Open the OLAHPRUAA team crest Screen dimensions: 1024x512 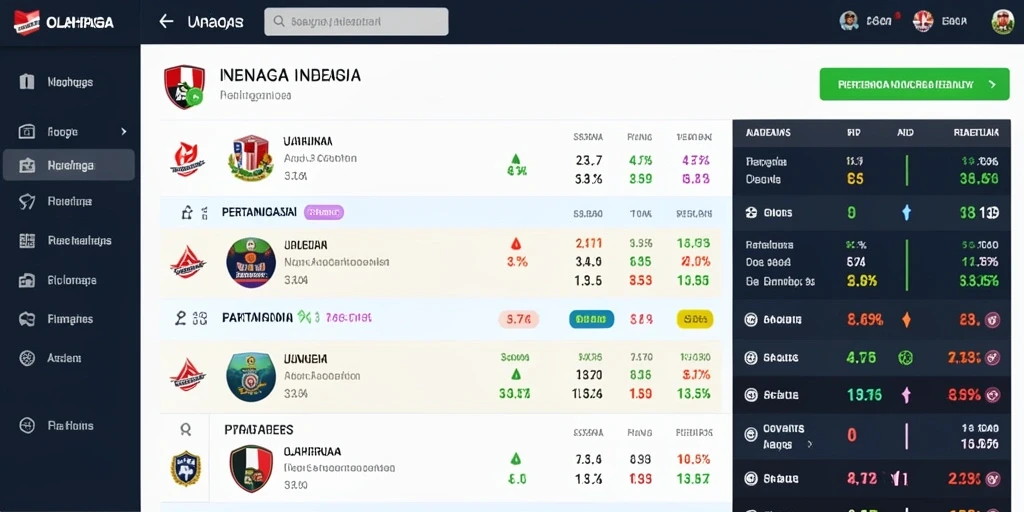(x=251, y=469)
